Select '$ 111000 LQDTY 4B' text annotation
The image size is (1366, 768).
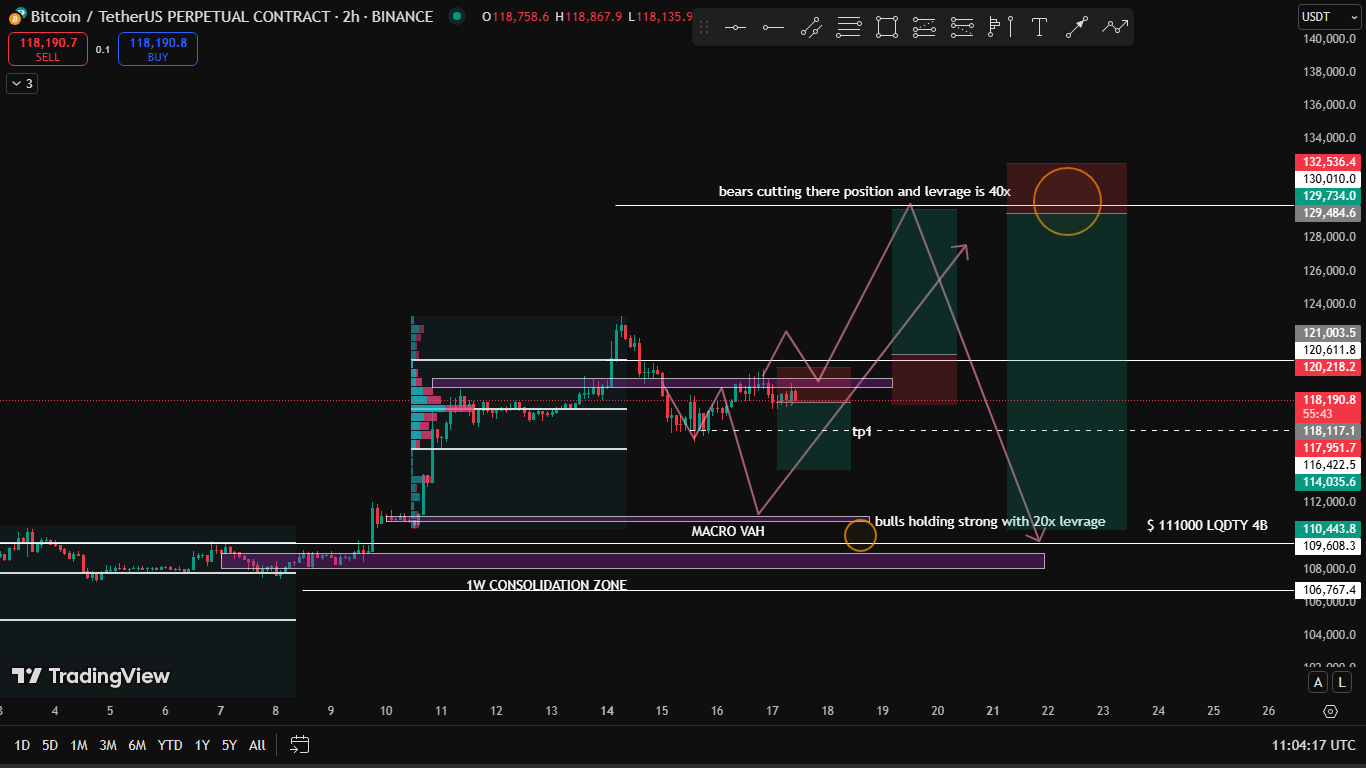coord(1207,525)
